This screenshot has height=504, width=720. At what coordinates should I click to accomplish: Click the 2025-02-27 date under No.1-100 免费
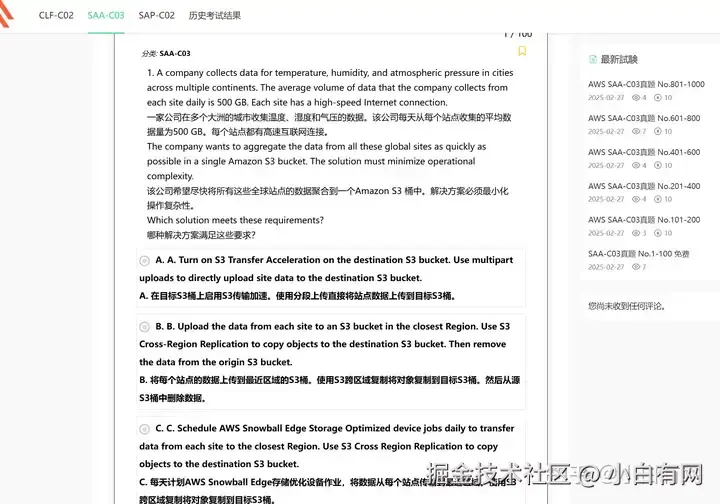coord(606,268)
